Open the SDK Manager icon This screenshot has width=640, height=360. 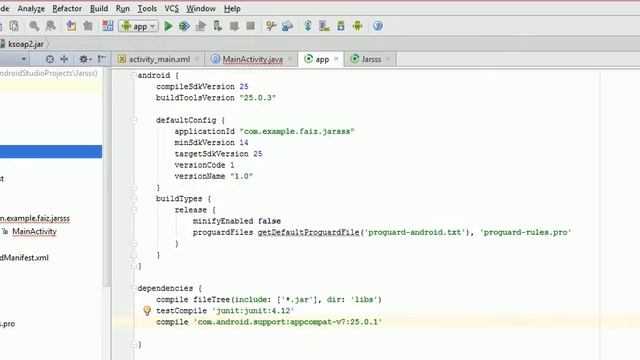pyautogui.click(x=340, y=26)
